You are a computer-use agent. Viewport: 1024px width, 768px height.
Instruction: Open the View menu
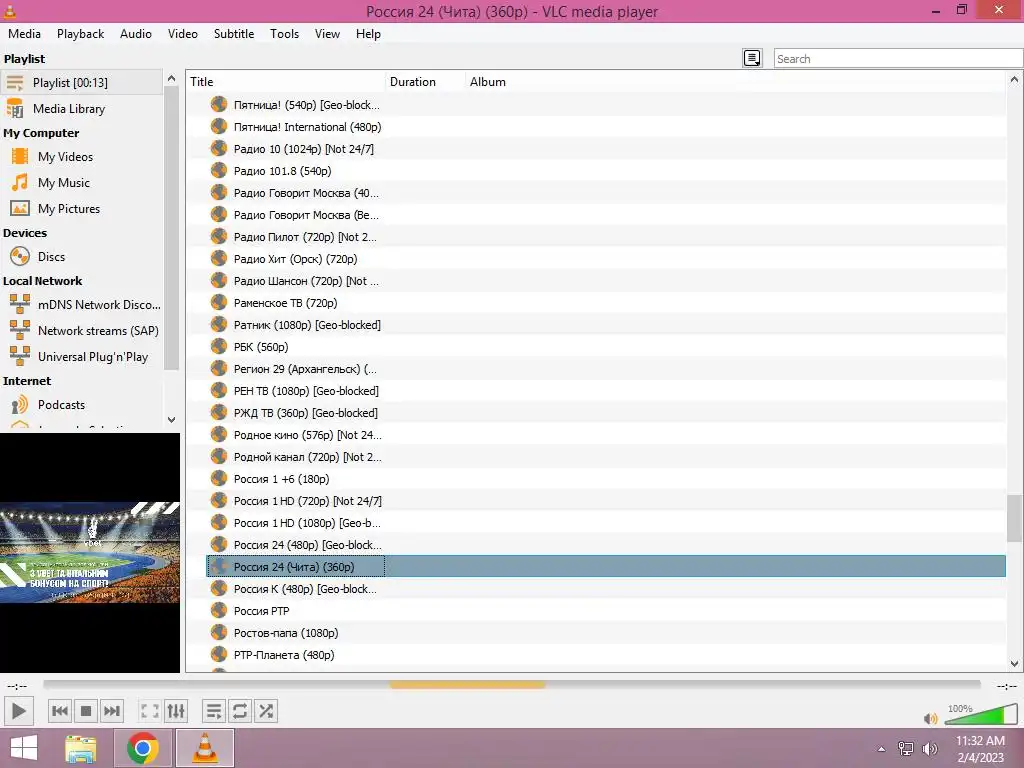click(x=327, y=34)
